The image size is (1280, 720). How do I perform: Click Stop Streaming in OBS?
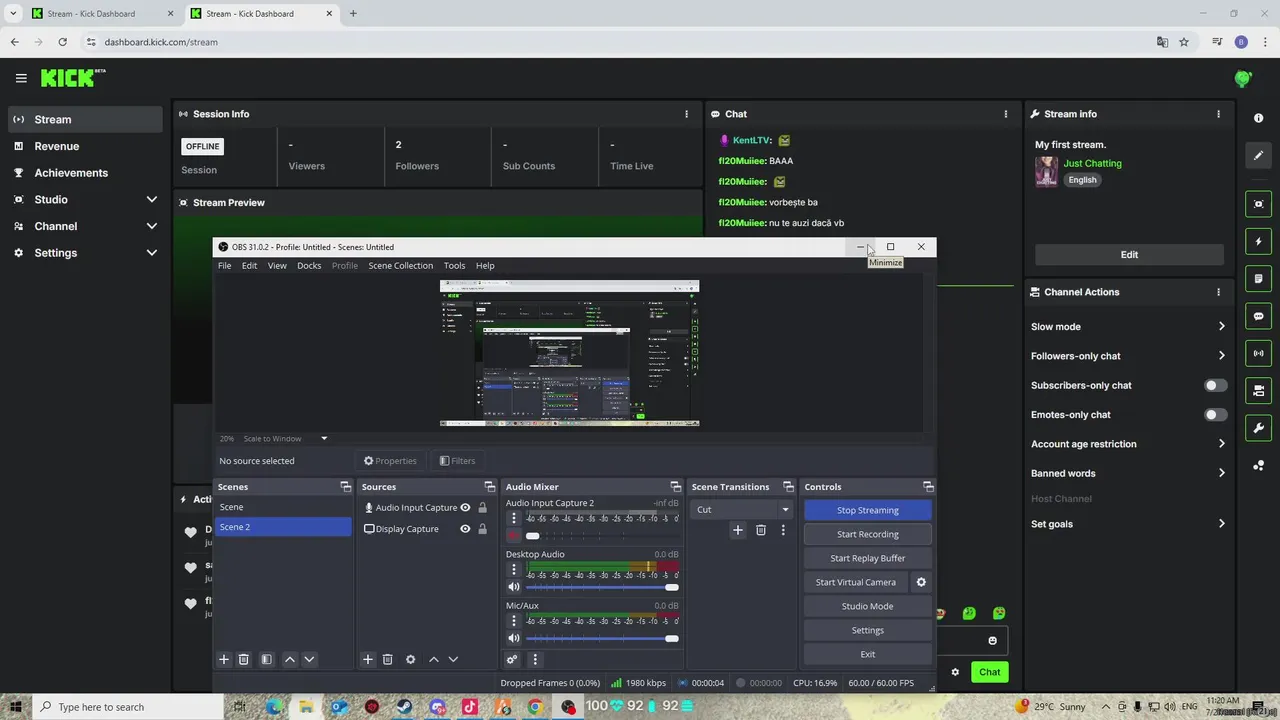(868, 510)
